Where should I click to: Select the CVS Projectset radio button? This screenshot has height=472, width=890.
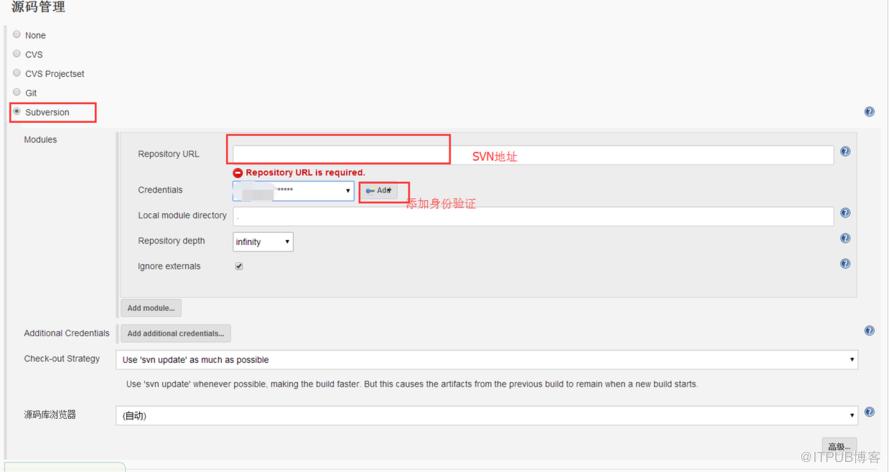16,73
